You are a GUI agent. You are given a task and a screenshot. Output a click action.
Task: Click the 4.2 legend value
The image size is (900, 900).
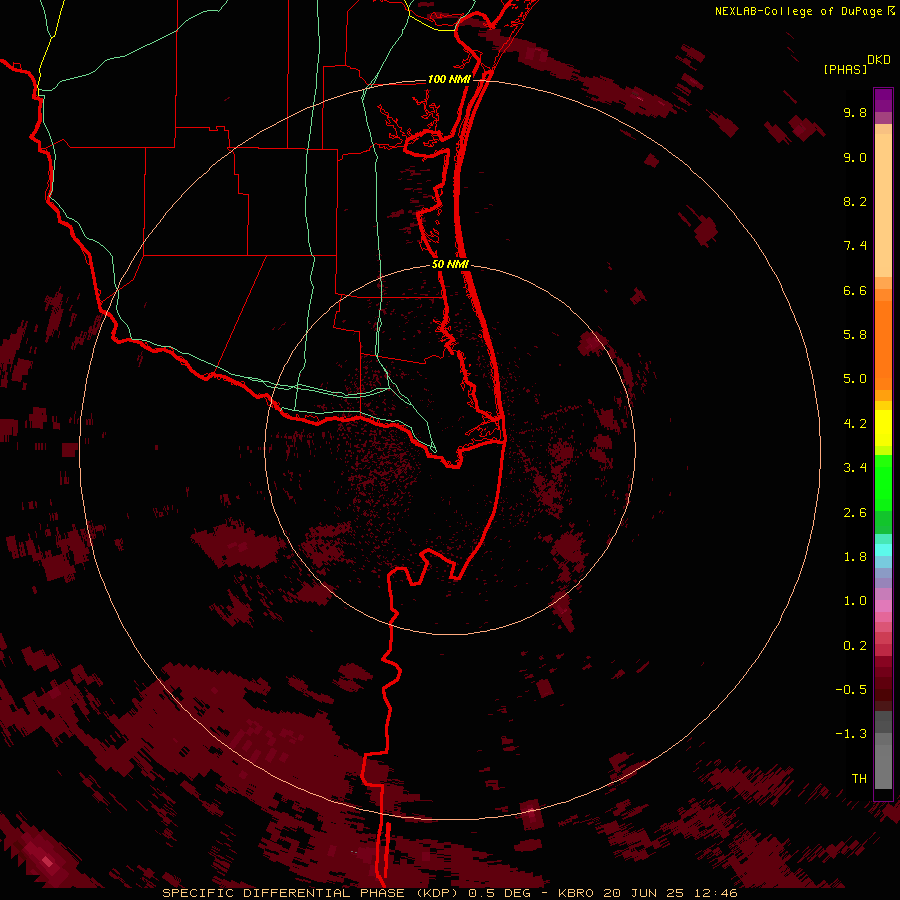click(855, 424)
